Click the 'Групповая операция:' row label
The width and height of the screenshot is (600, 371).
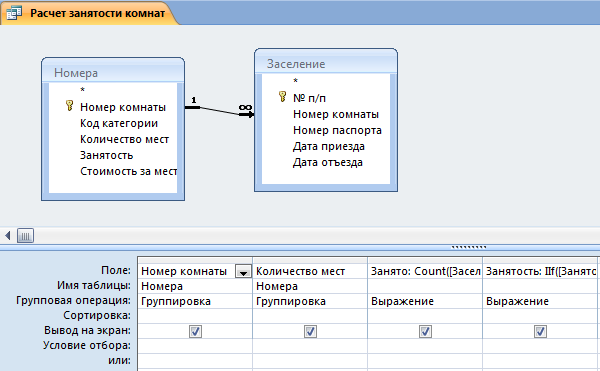coord(73,301)
